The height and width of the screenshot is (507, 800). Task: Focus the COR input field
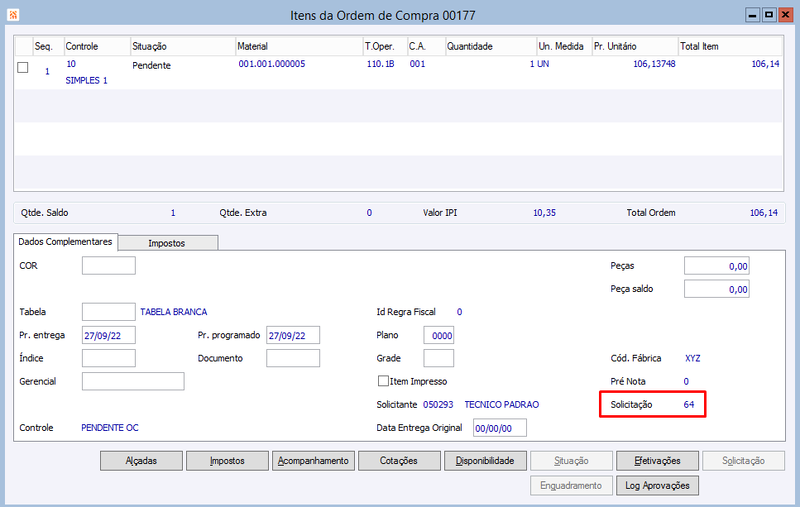coord(109,266)
